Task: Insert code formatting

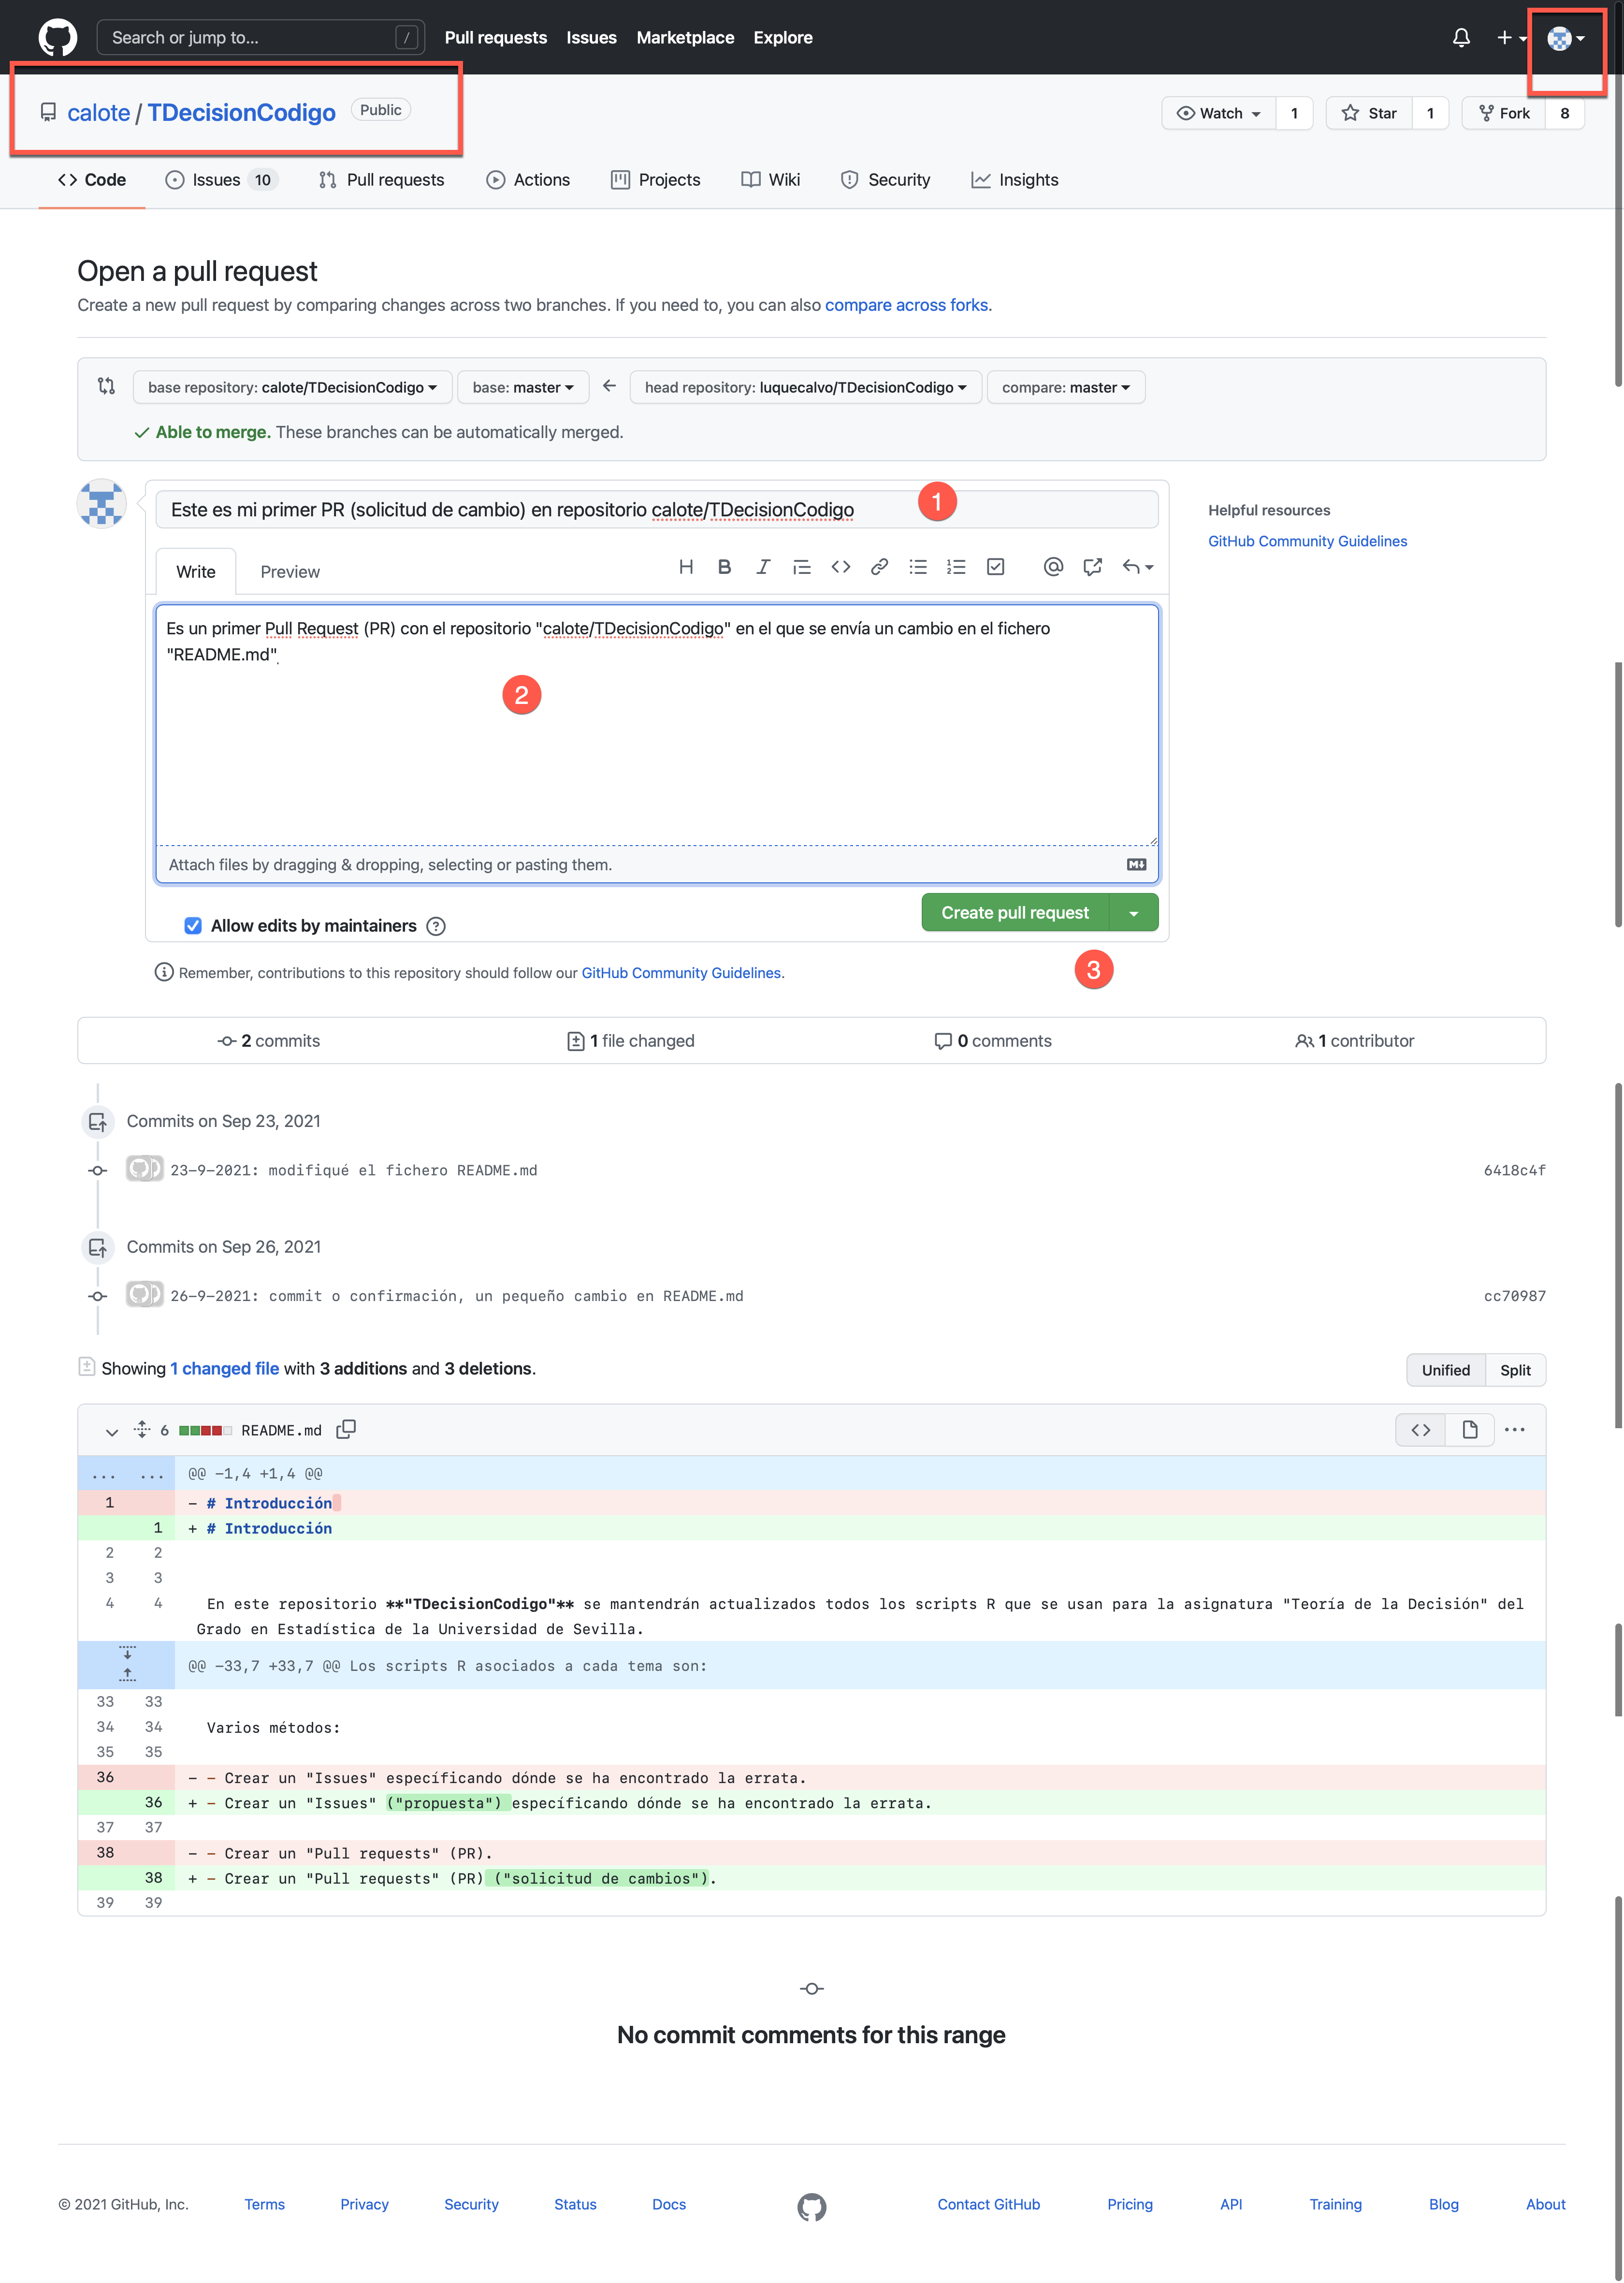Action: point(840,567)
